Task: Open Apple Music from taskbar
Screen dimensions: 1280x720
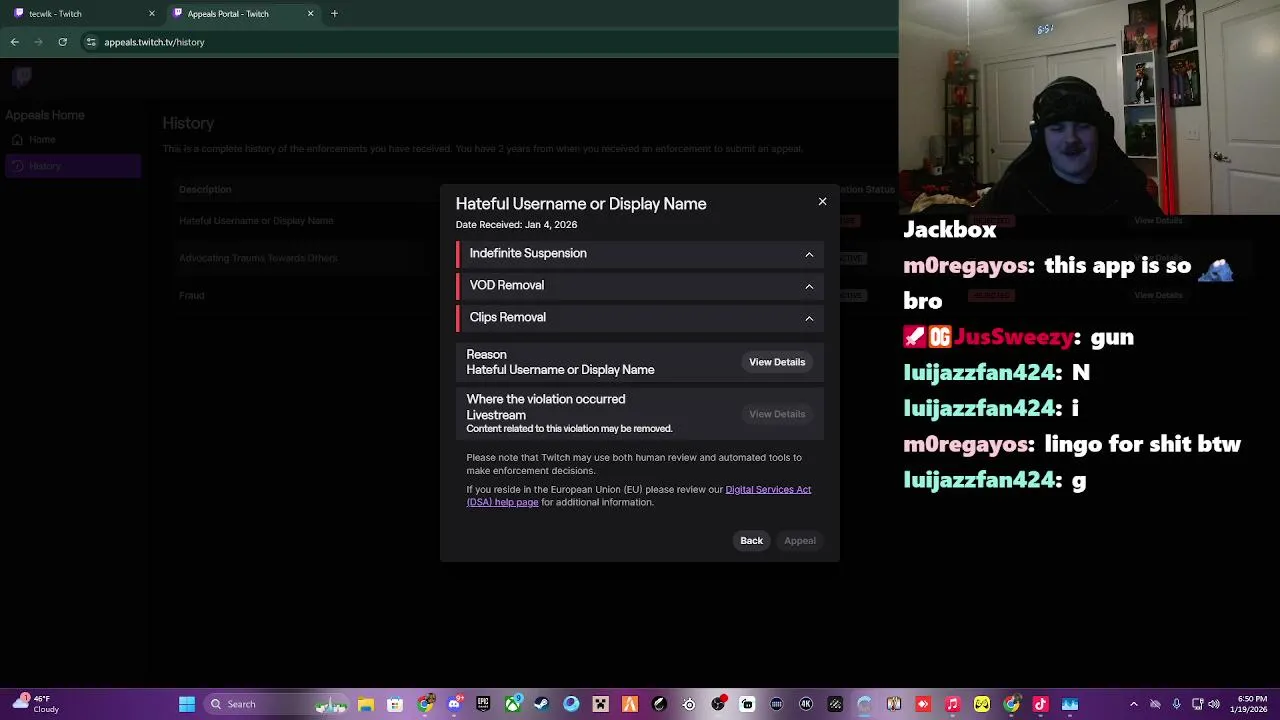Action: (952, 704)
